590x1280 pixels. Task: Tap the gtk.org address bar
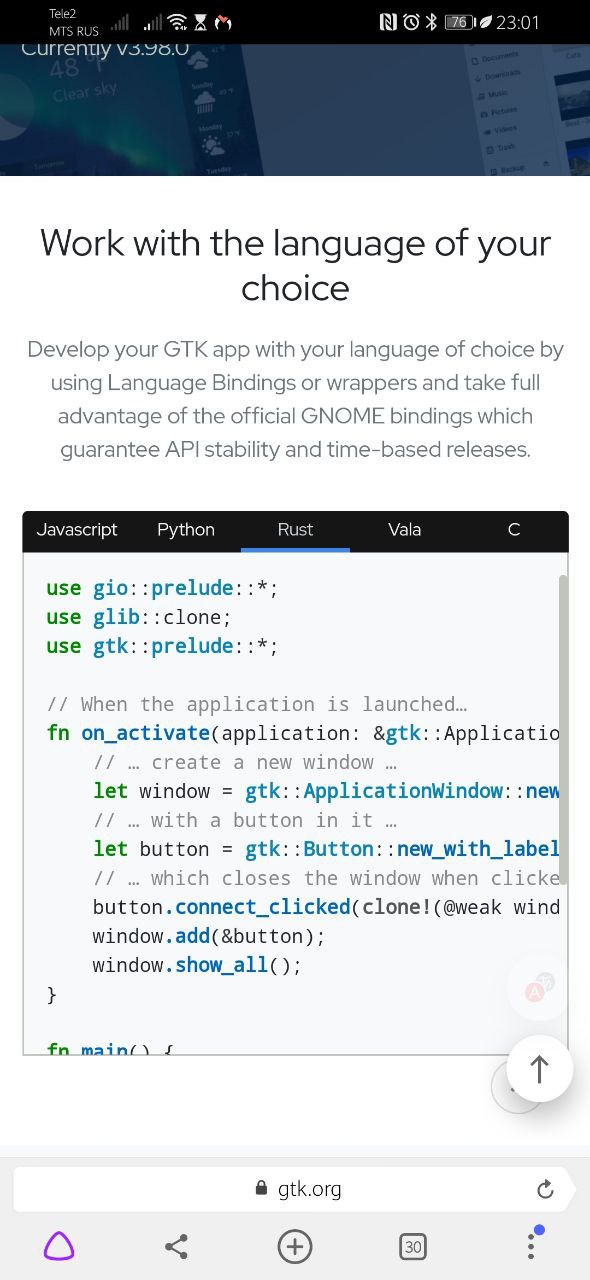295,1189
